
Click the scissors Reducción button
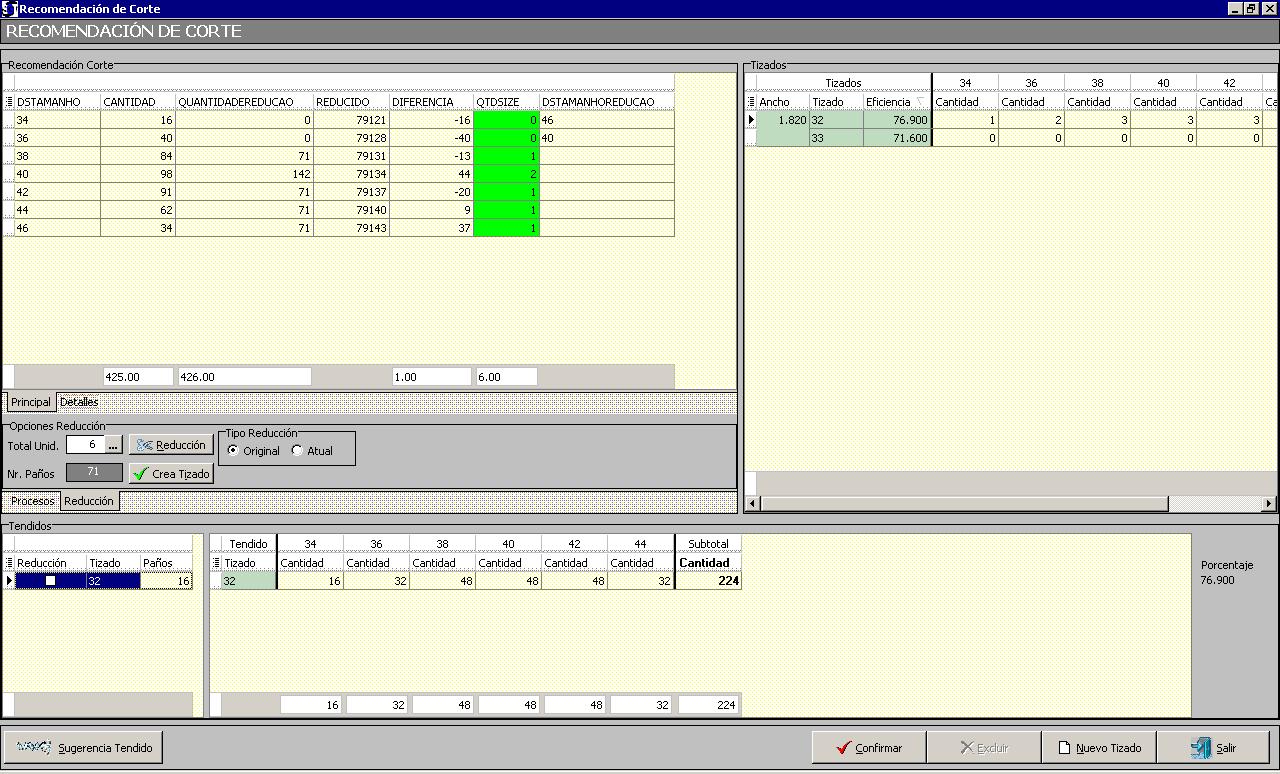[x=171, y=445]
